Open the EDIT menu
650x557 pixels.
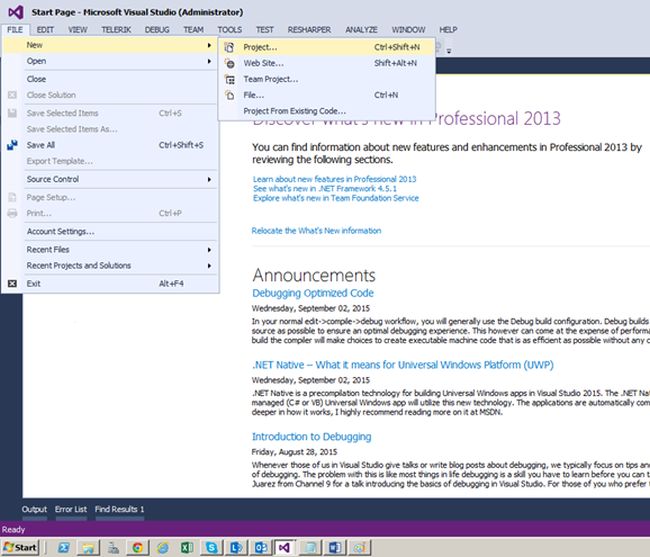click(45, 30)
